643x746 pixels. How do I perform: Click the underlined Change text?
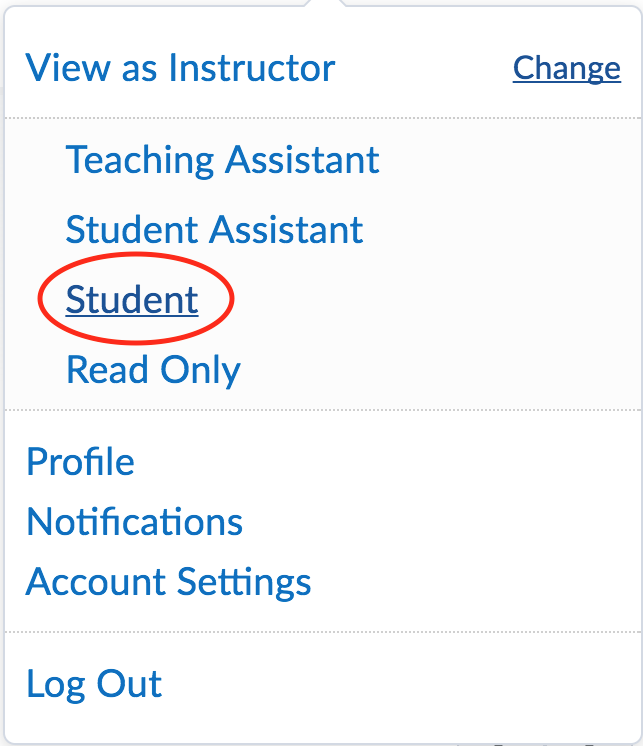[x=566, y=68]
